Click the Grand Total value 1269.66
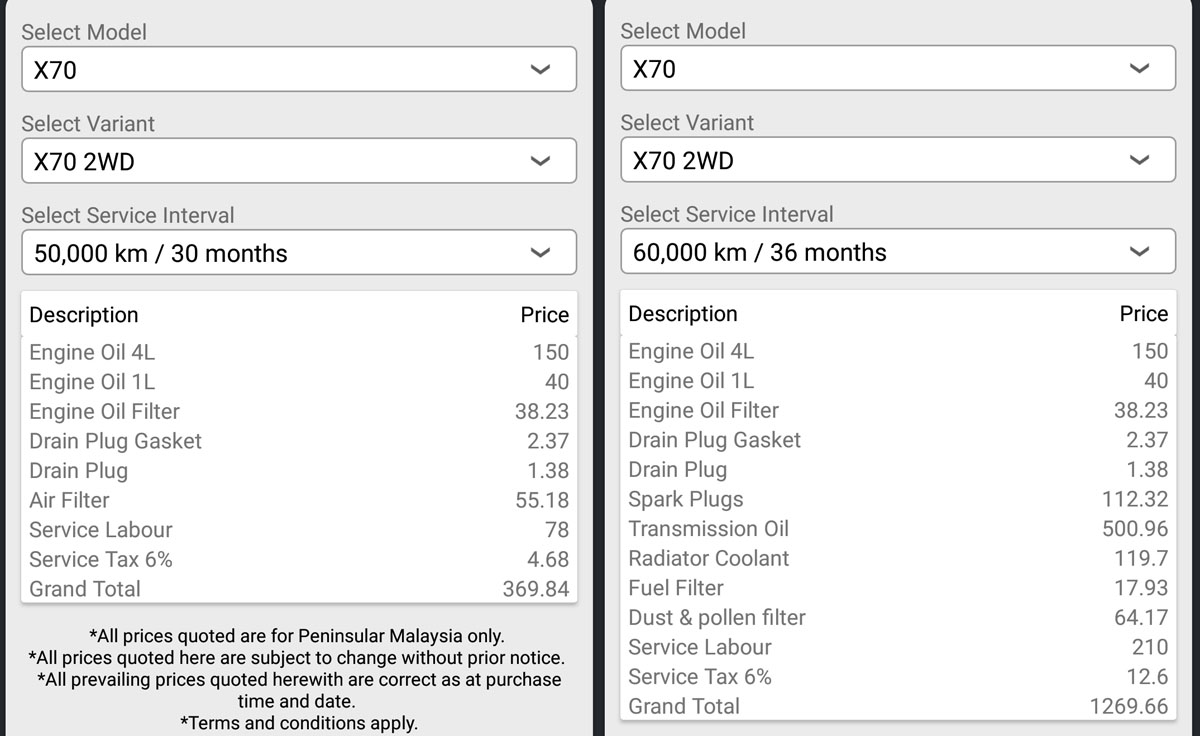Viewport: 1200px width, 736px height. [1128, 706]
